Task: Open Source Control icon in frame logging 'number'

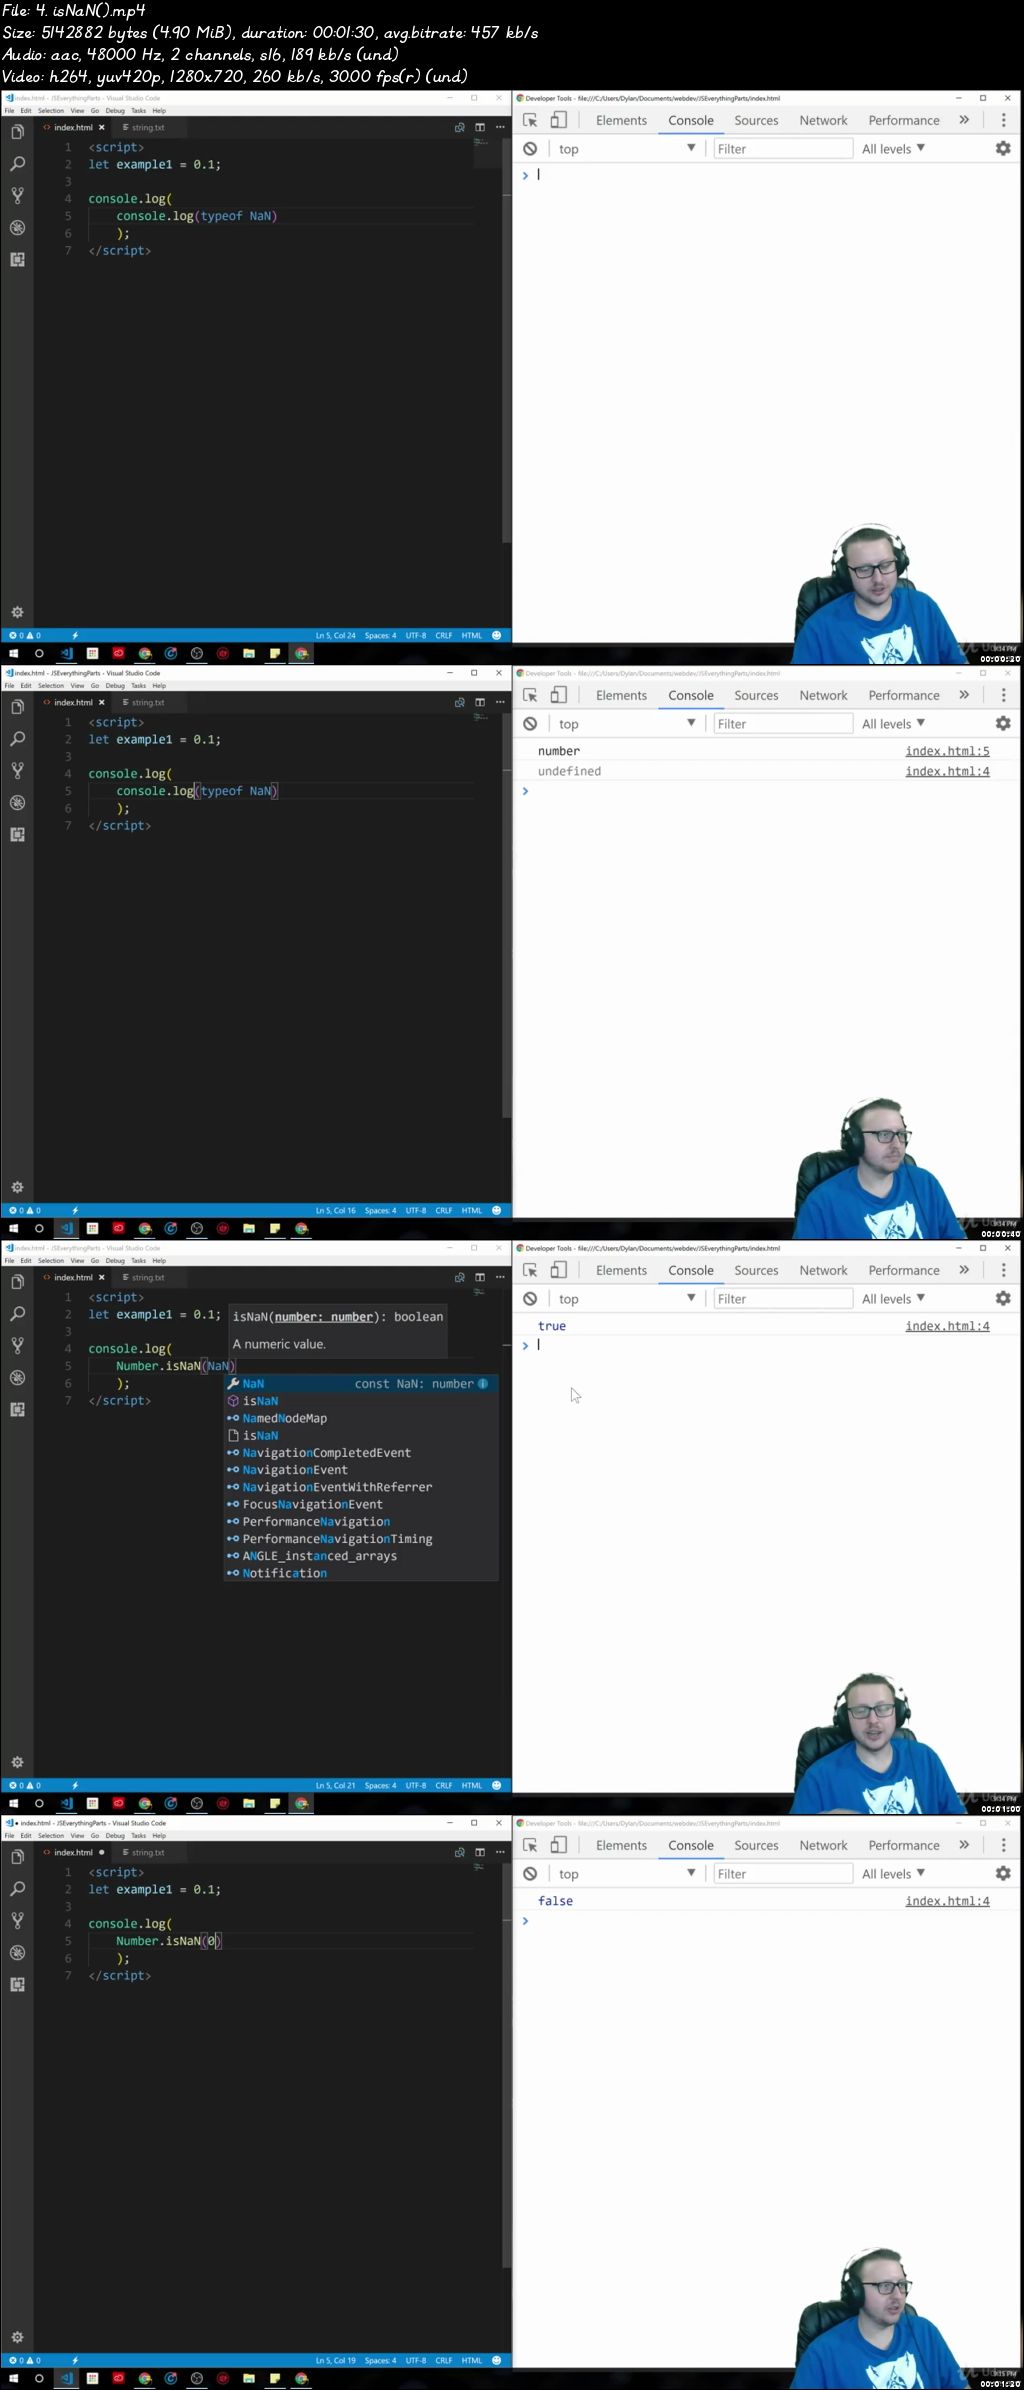Action: tap(17, 771)
